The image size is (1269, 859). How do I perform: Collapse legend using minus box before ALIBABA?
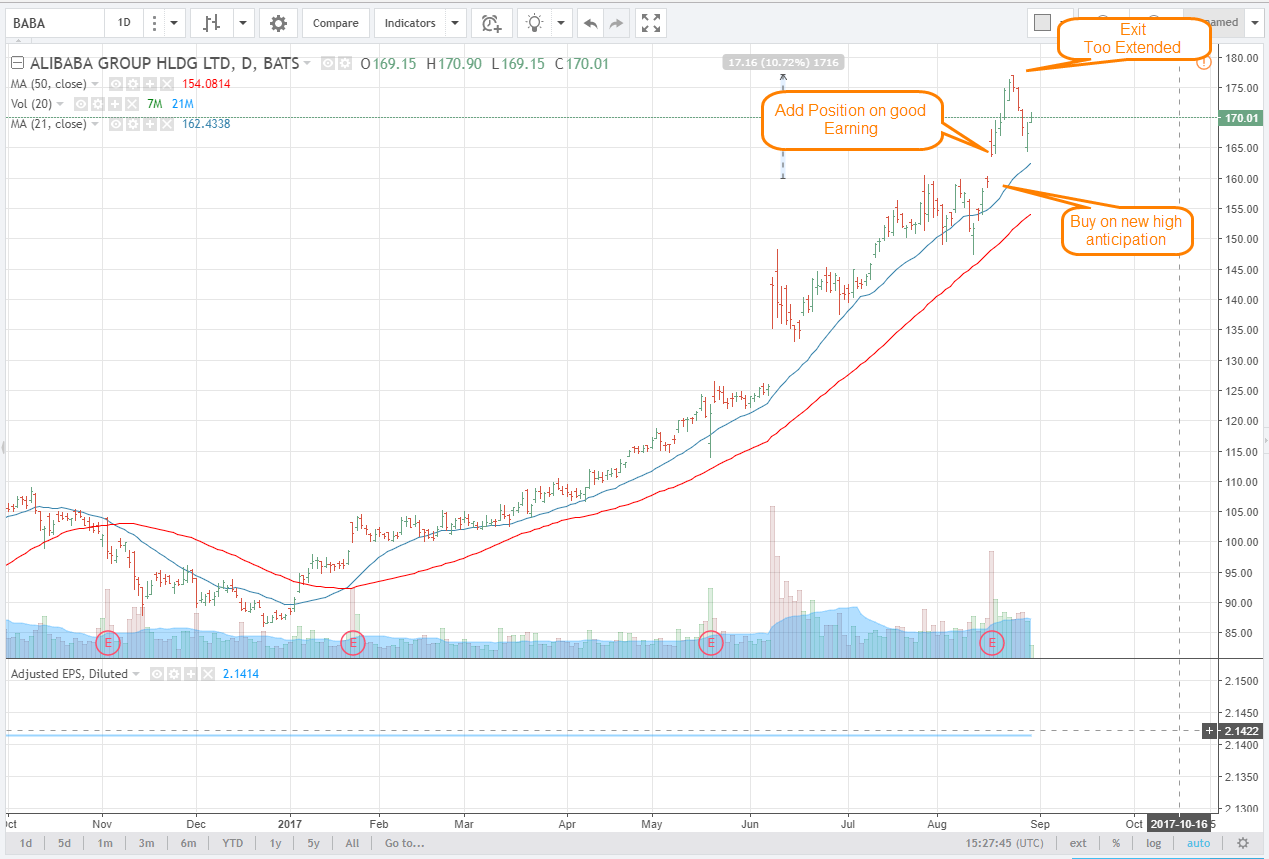(16, 64)
